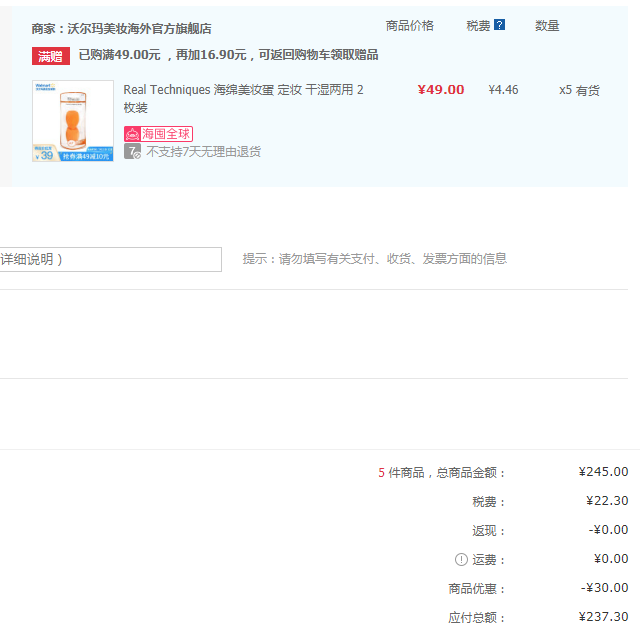Click the 数量 column header
Image resolution: width=640 pixels, height=637 pixels.
point(547,26)
